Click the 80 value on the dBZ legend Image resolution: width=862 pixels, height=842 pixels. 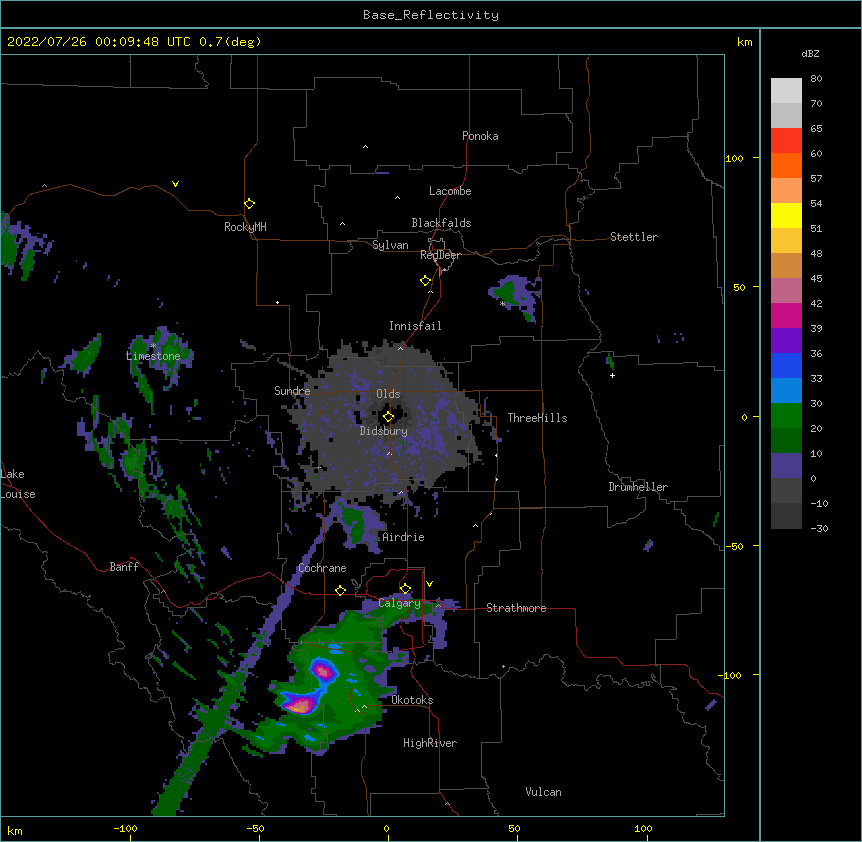coord(816,78)
